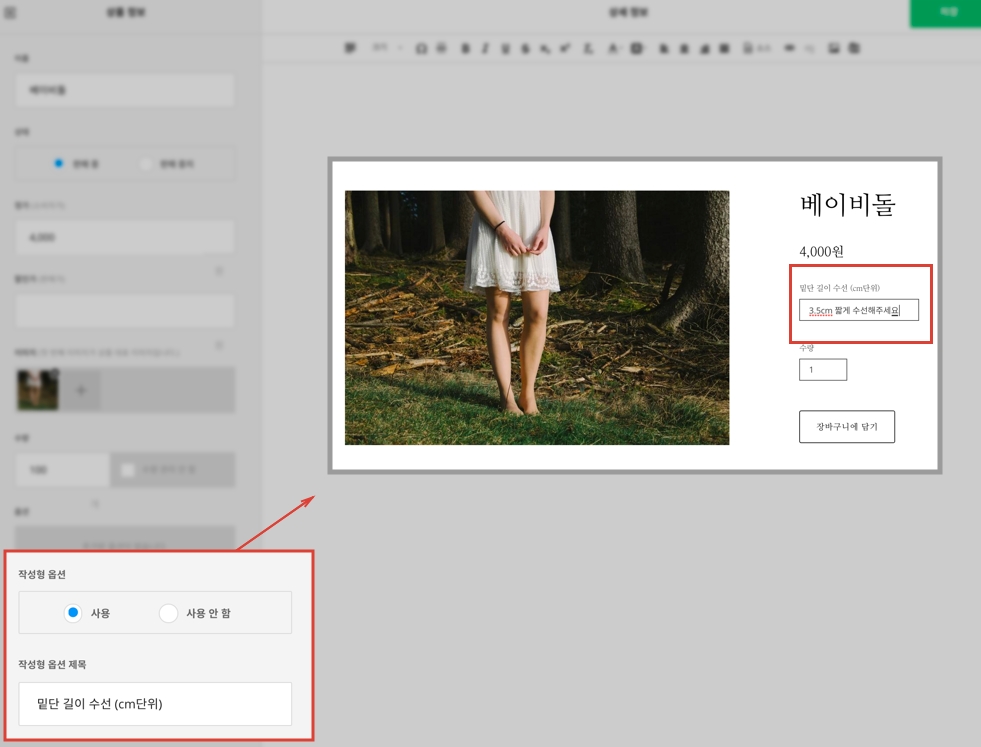Select the '사용 안 함' radio button
This screenshot has height=747, width=981.
pos(168,613)
